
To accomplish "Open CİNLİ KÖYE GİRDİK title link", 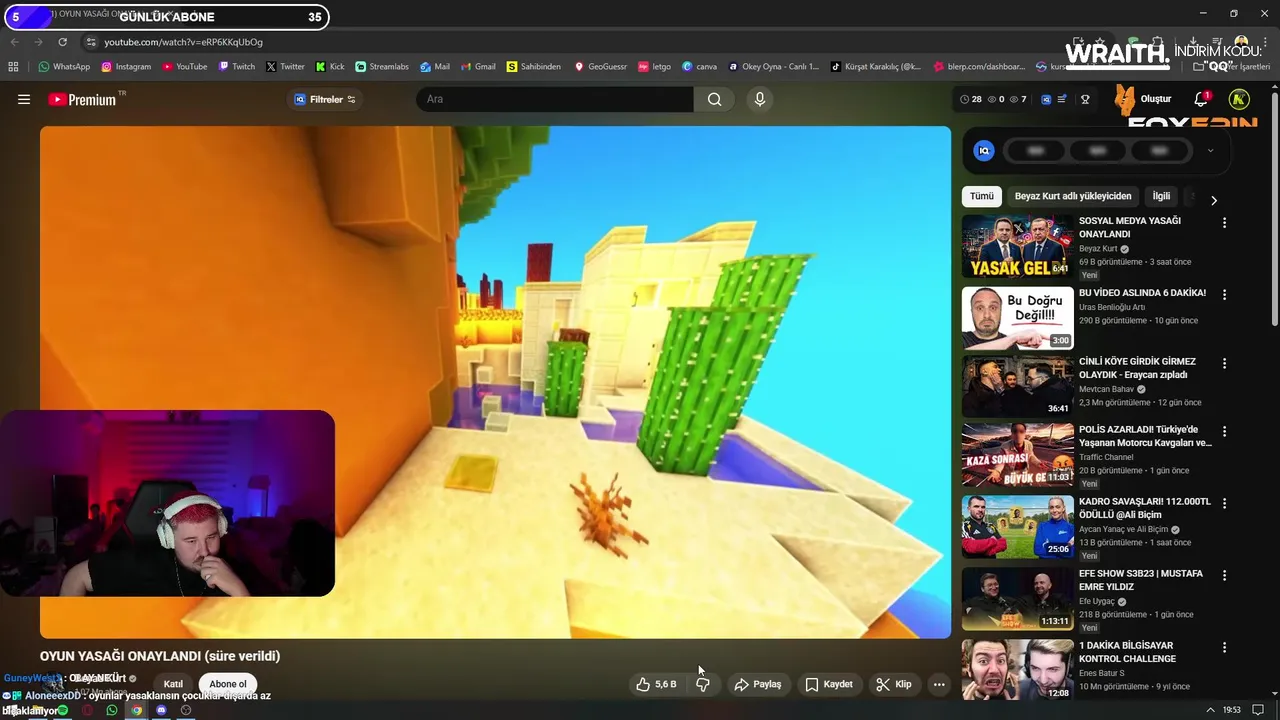I will pos(1137,368).
